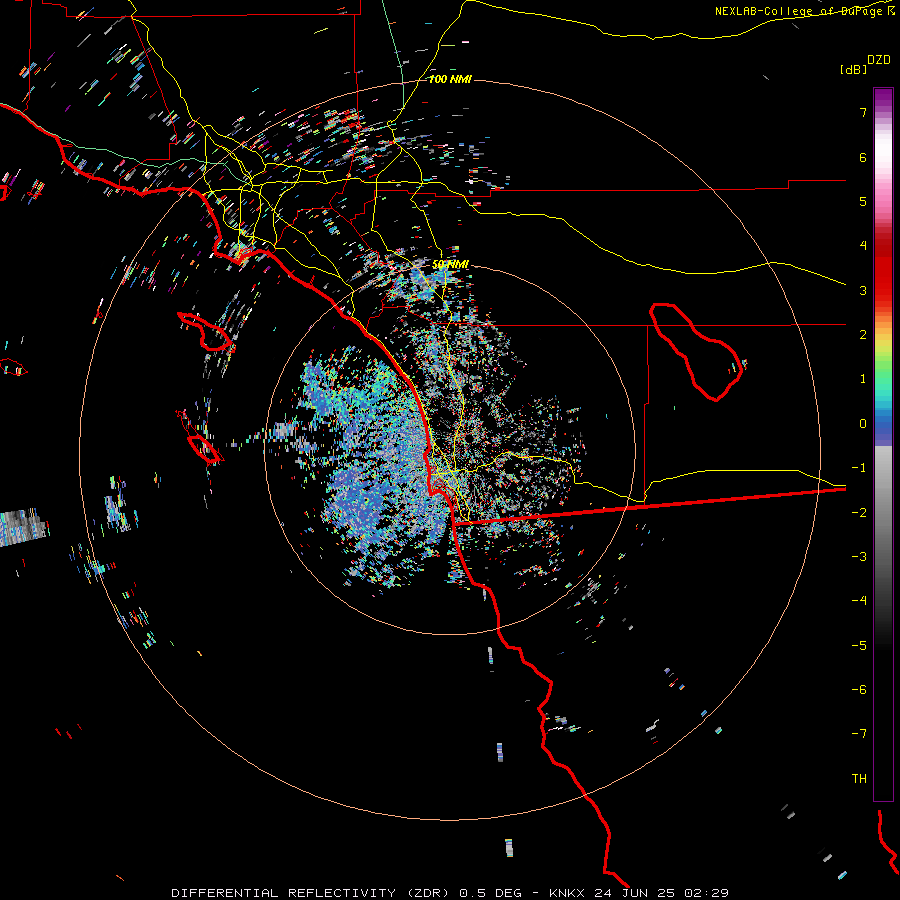Click the -2 dB value on color scale

859,512
